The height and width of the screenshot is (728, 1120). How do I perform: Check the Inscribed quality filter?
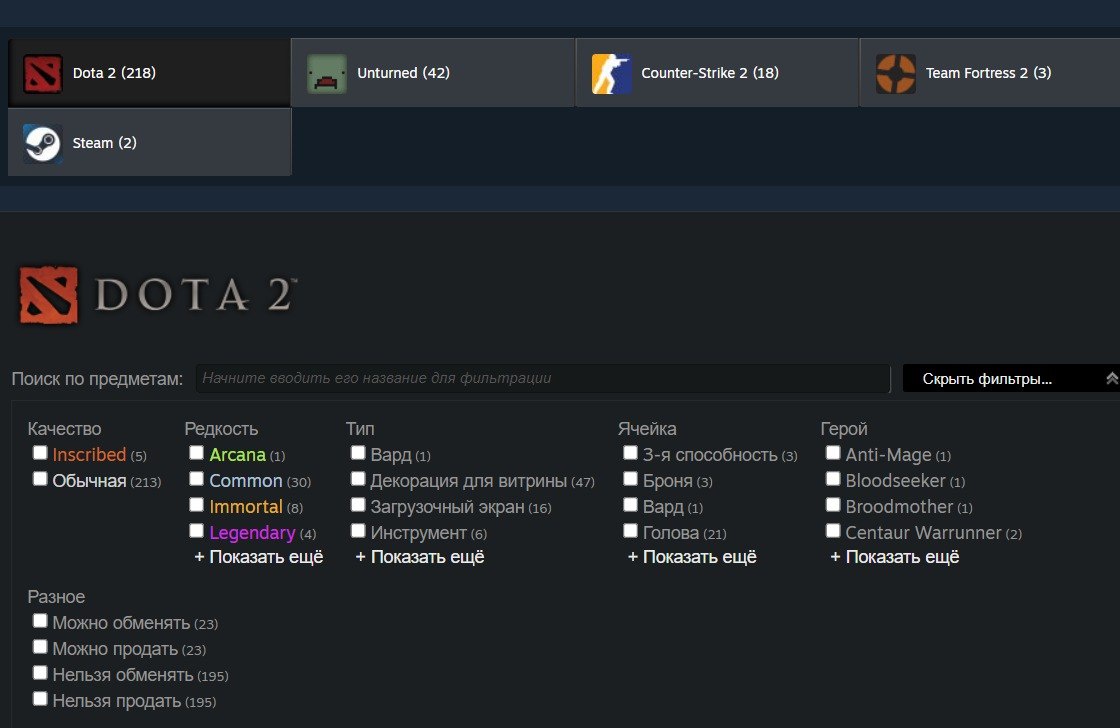40,453
